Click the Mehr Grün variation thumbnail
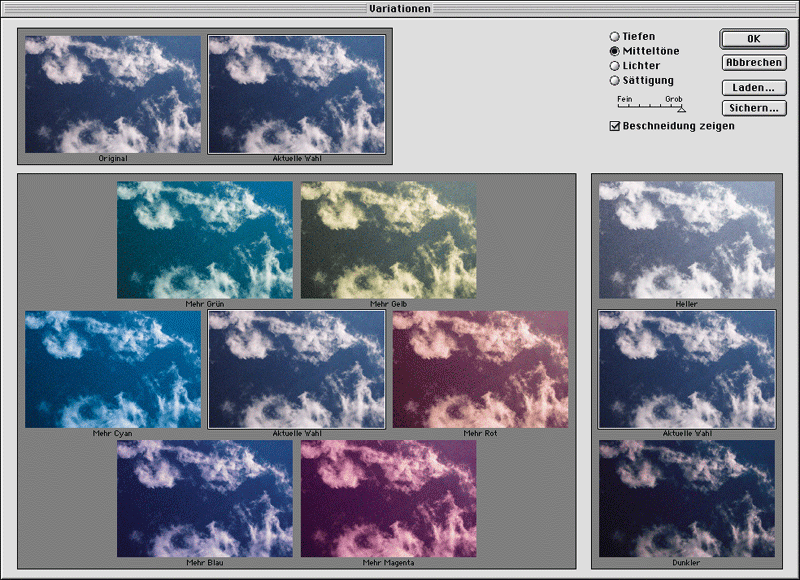This screenshot has height=580, width=800. pyautogui.click(x=204, y=240)
